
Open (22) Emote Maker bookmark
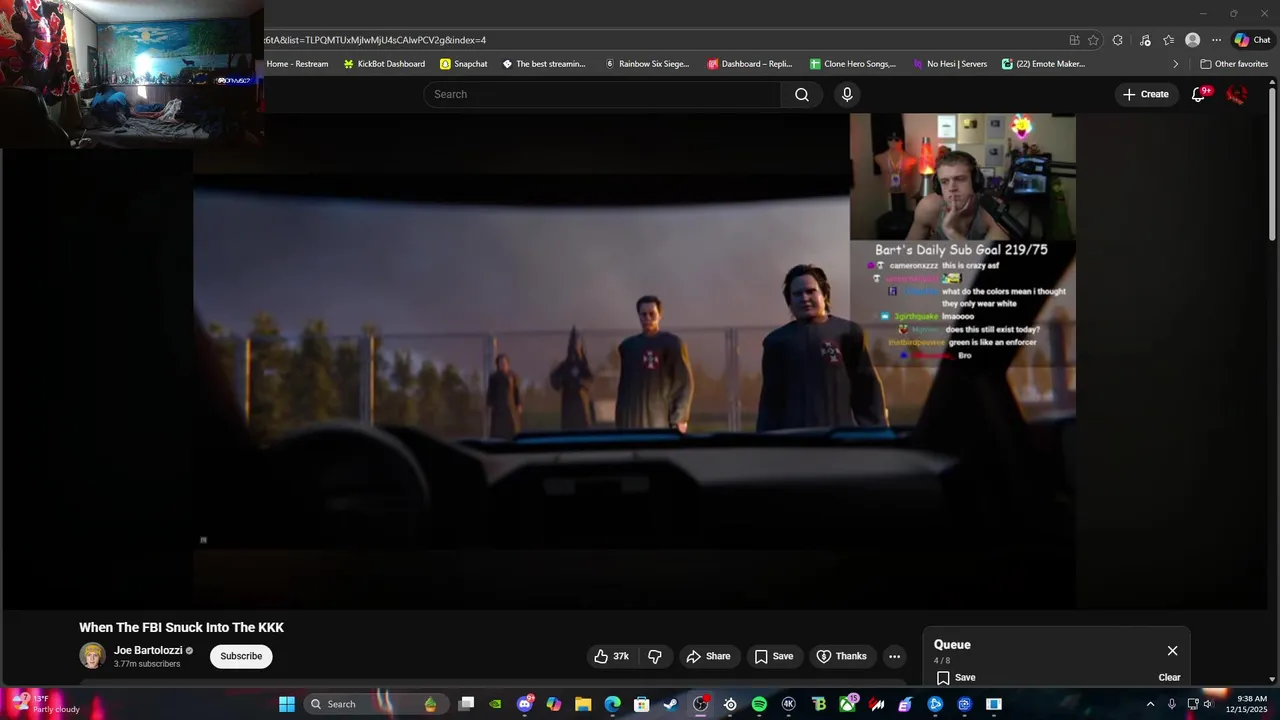pyautogui.click(x=1044, y=64)
